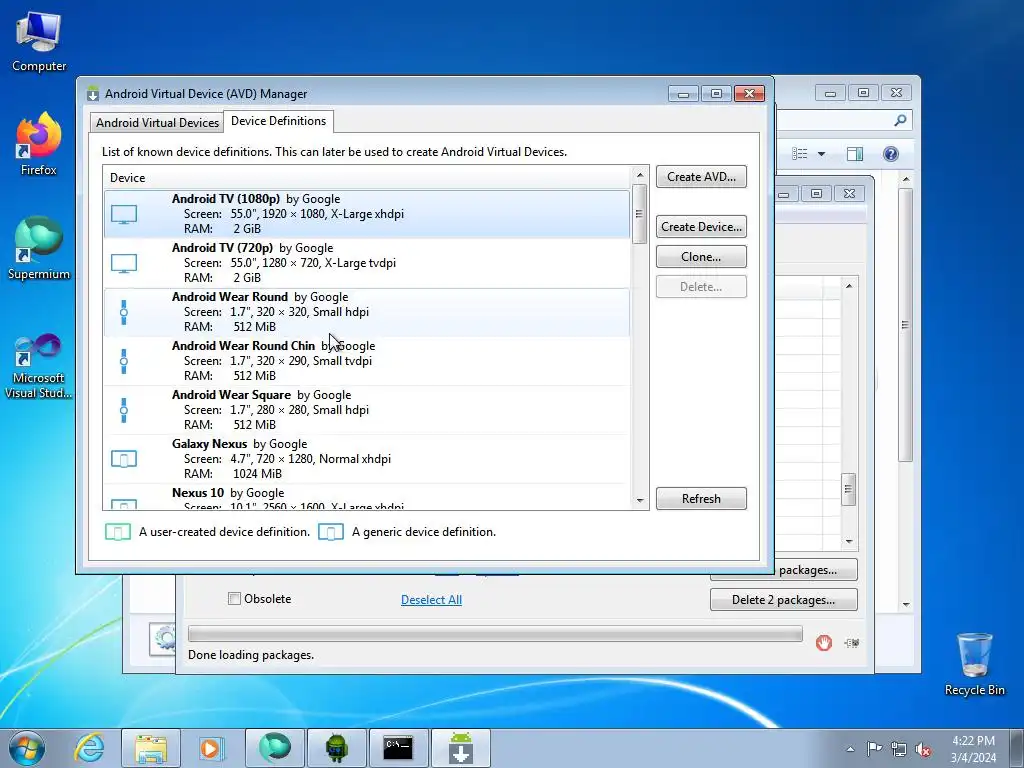This screenshot has height=768, width=1024.
Task: Open view options dropdown arrow in Explorer
Action: (822, 154)
